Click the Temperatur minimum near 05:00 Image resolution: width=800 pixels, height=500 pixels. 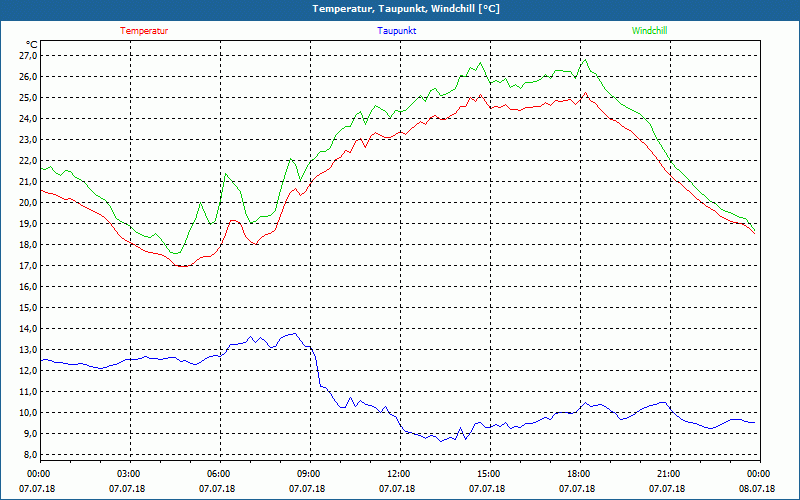182,266
